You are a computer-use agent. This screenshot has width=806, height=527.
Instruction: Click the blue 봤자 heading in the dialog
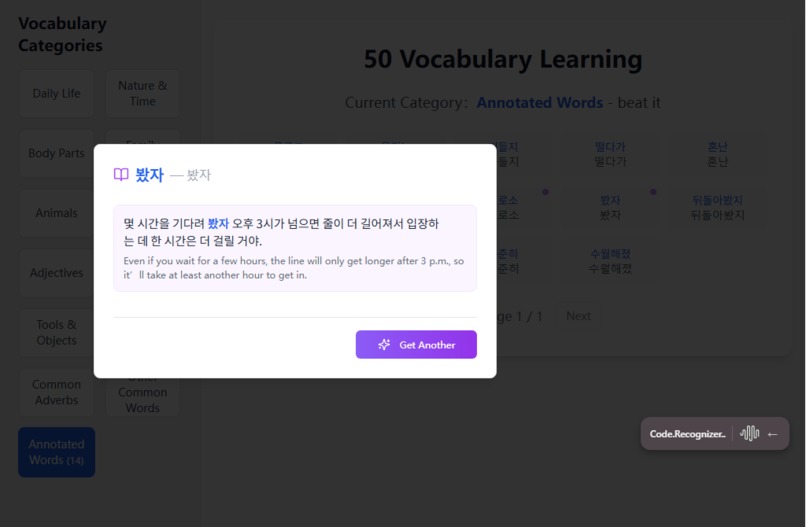(x=150, y=175)
